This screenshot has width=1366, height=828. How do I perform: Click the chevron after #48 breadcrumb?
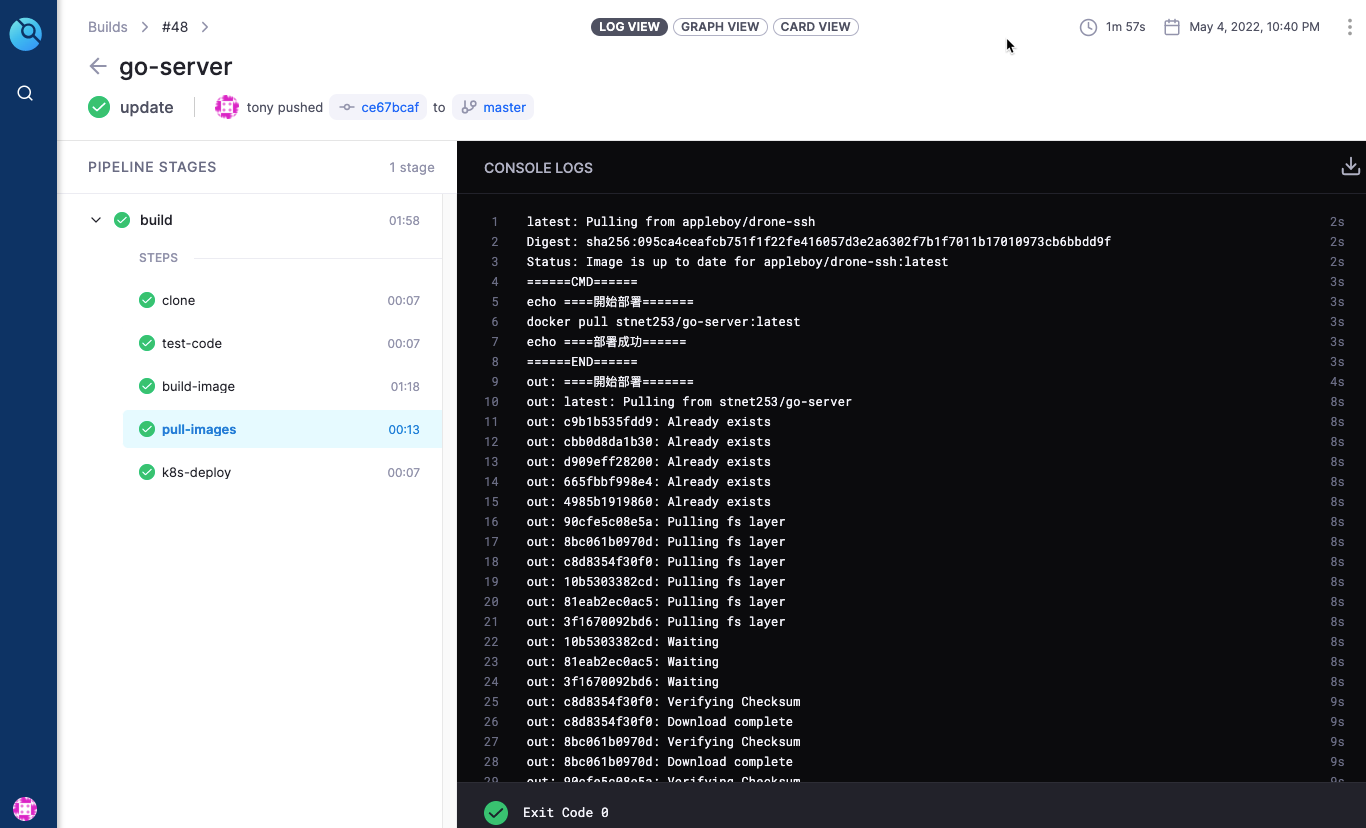click(205, 27)
